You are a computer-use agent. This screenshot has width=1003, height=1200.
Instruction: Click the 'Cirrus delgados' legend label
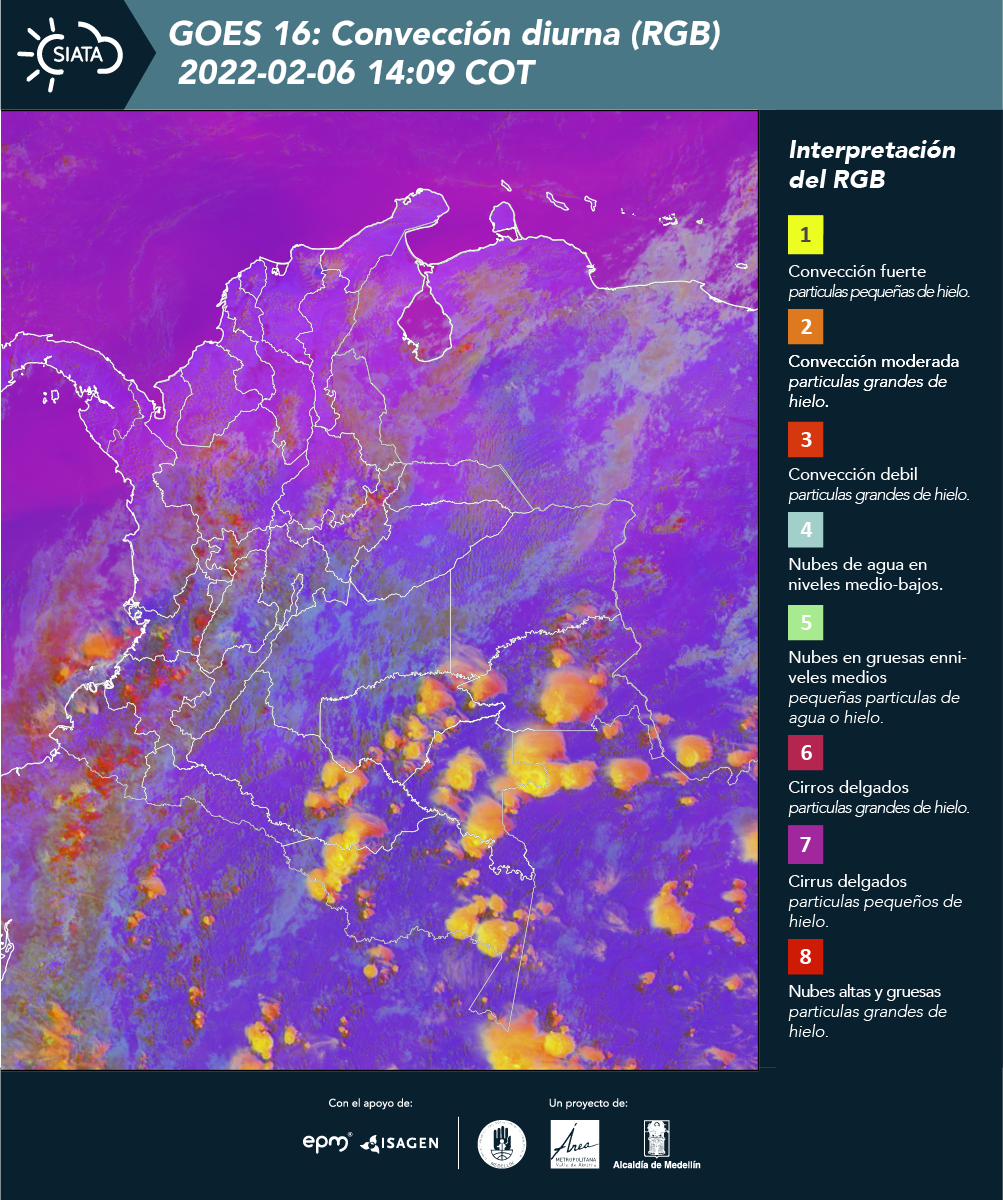click(x=847, y=881)
